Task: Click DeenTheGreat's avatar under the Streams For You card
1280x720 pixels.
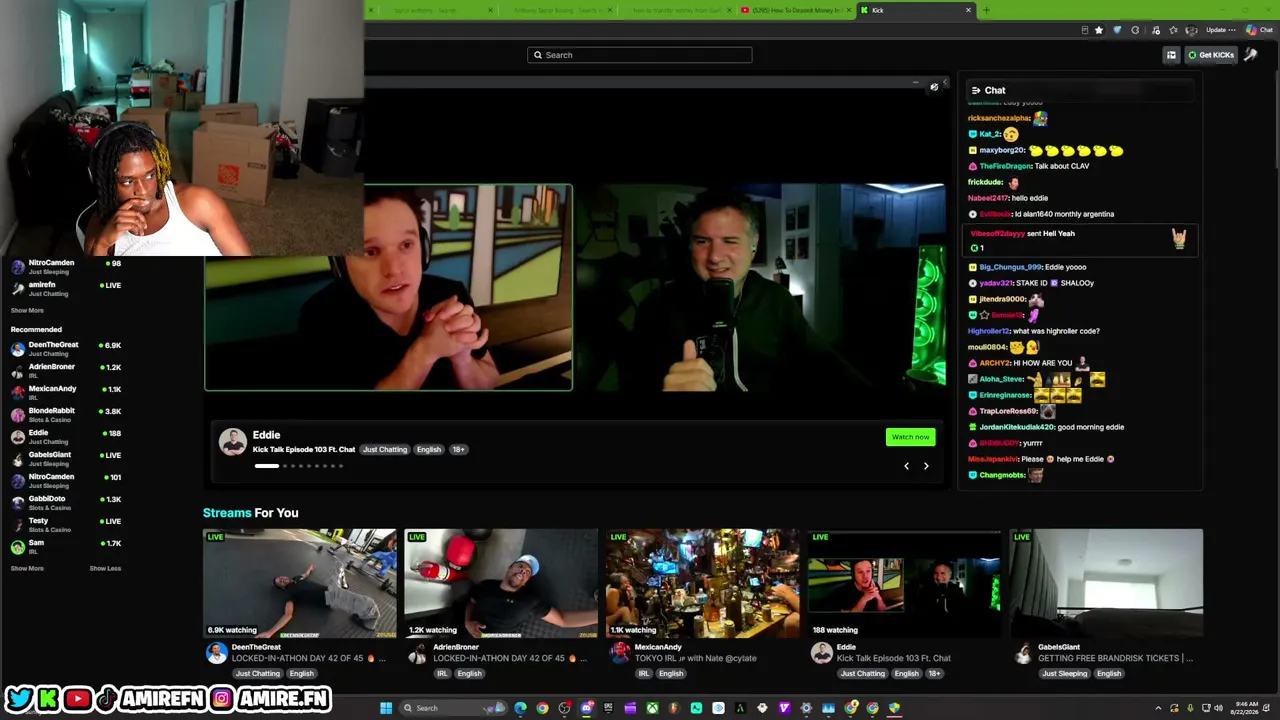Action: click(x=216, y=653)
